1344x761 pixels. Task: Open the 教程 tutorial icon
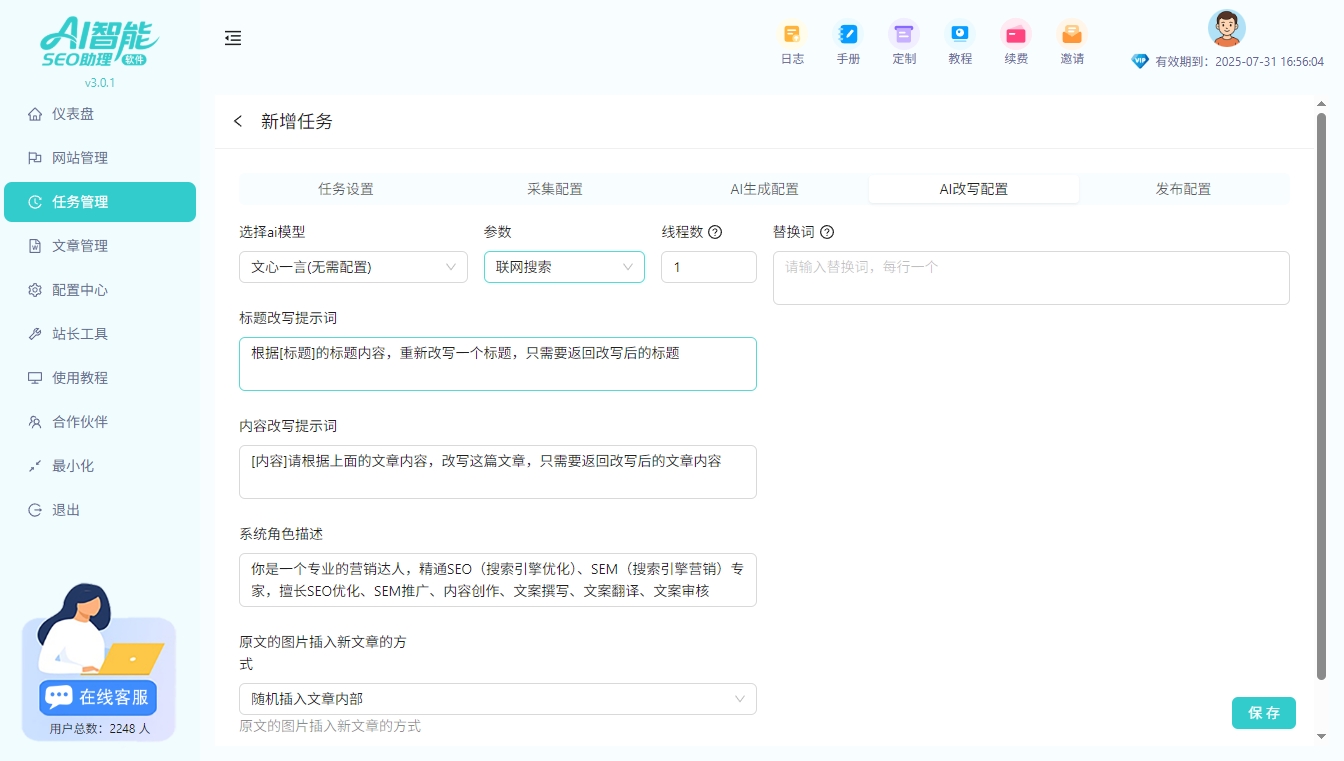[x=959, y=42]
